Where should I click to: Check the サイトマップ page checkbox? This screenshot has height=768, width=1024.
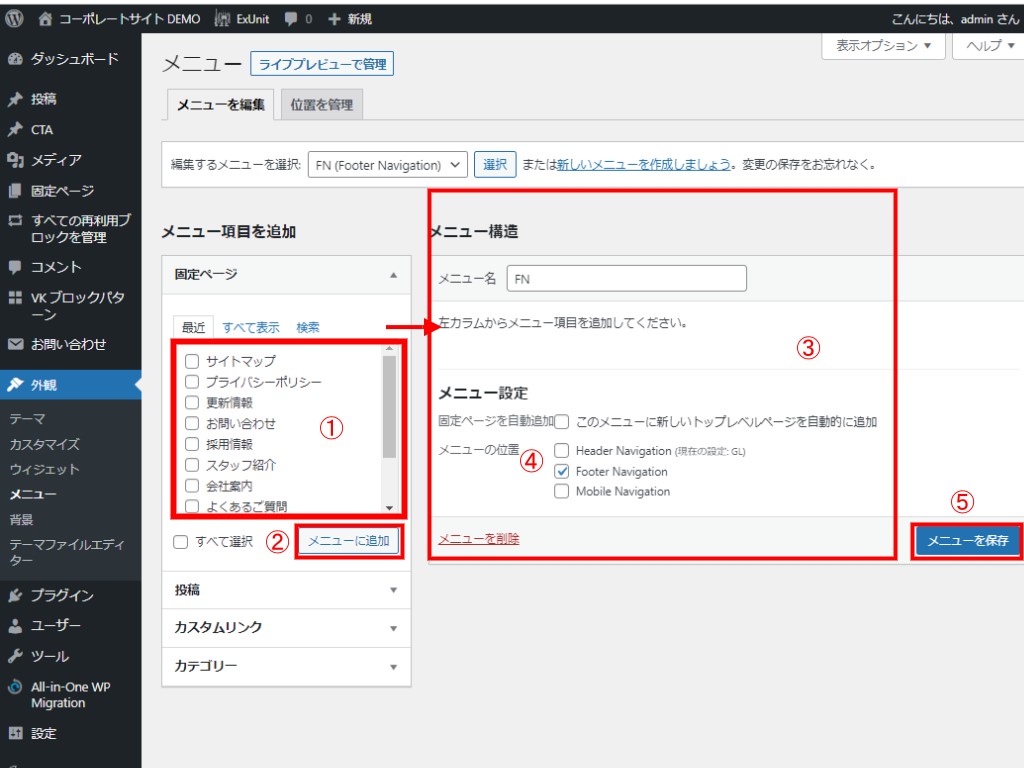(192, 361)
